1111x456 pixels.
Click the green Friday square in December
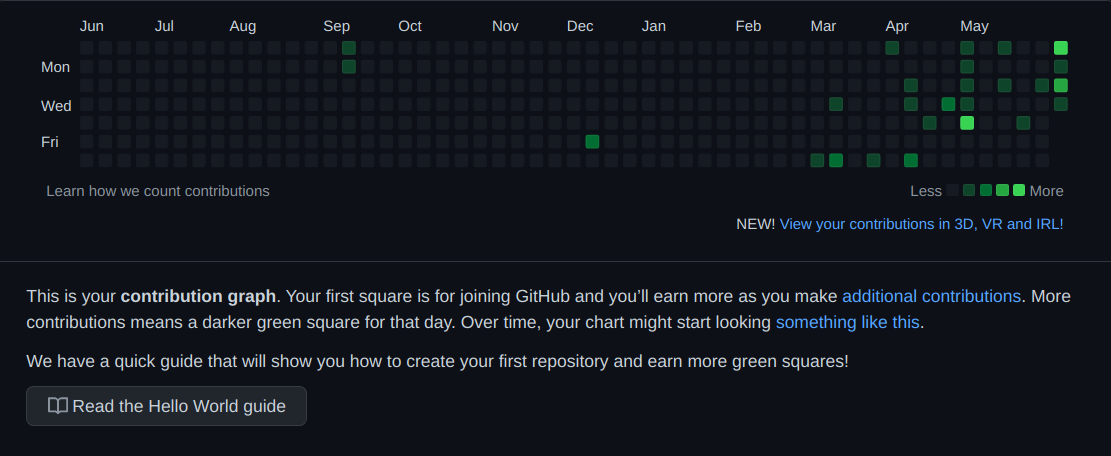(592, 142)
